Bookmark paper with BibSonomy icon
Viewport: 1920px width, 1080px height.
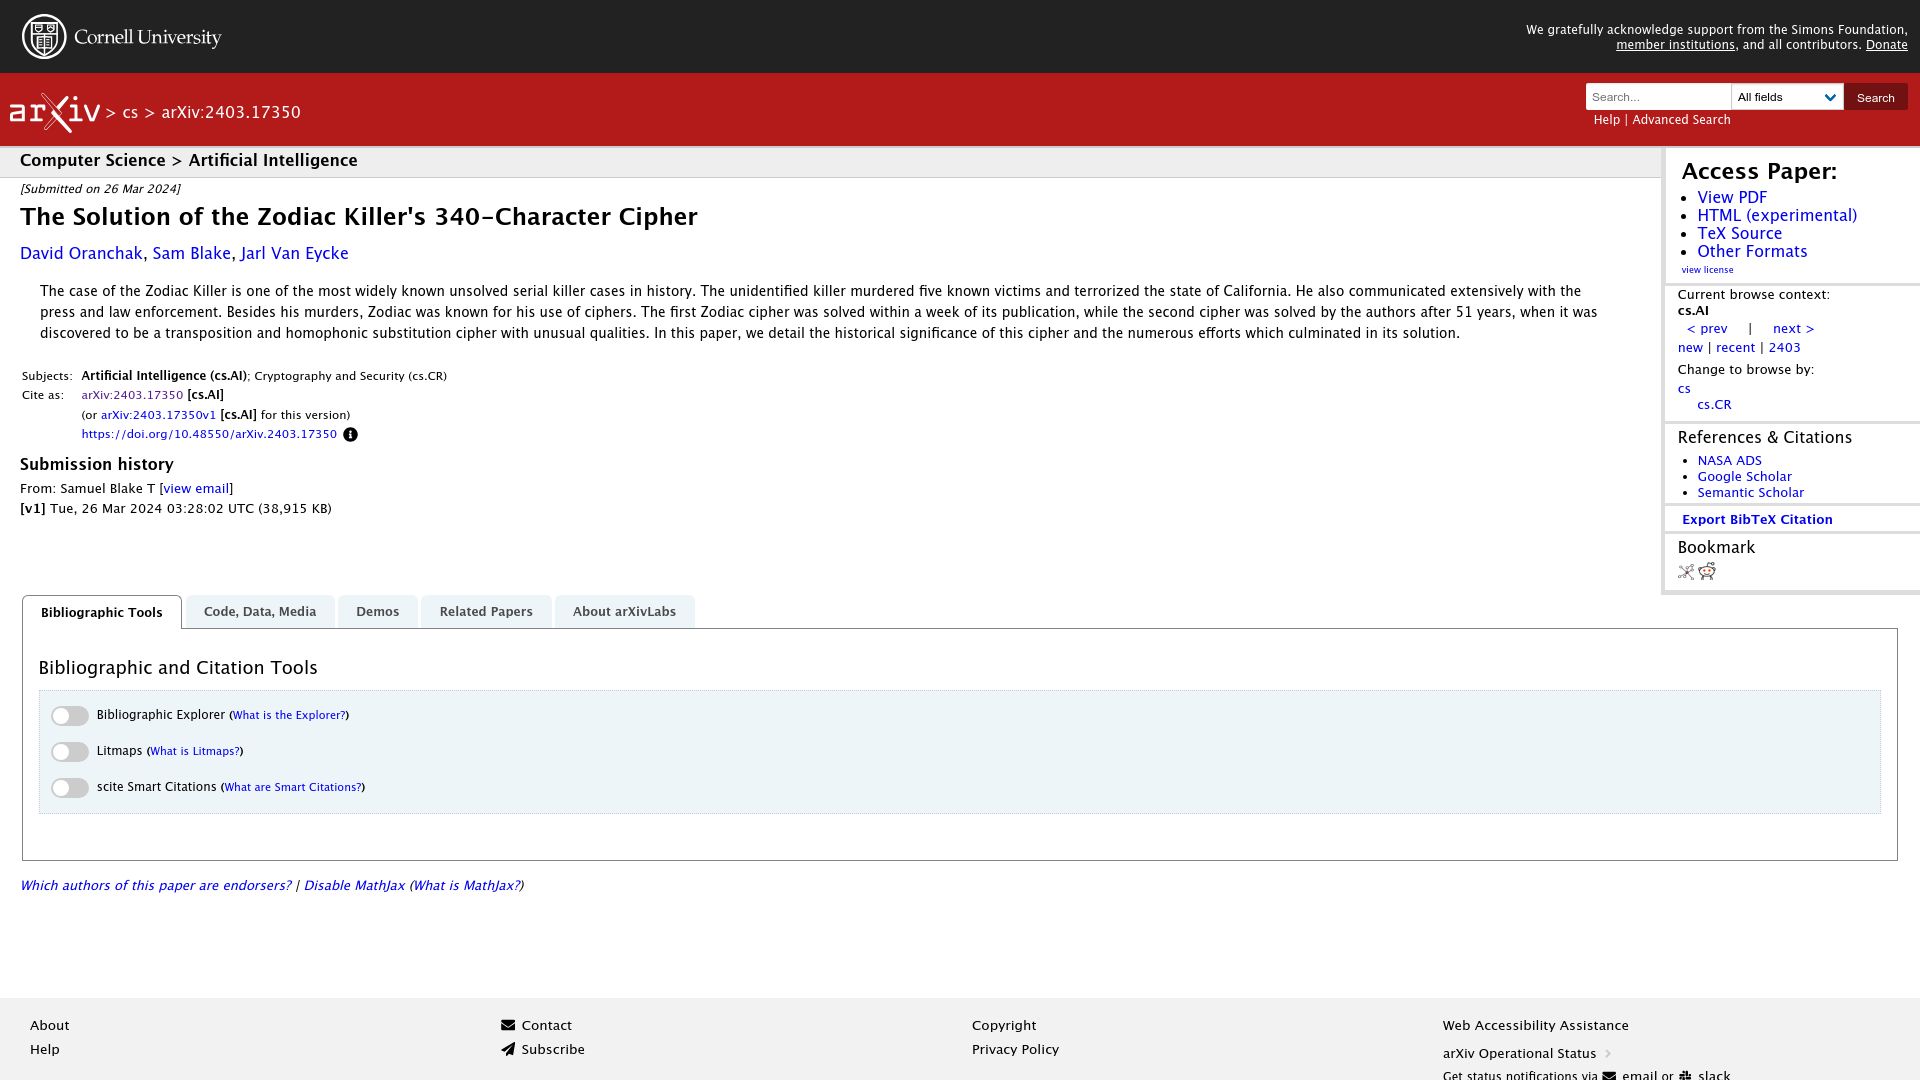1686,572
